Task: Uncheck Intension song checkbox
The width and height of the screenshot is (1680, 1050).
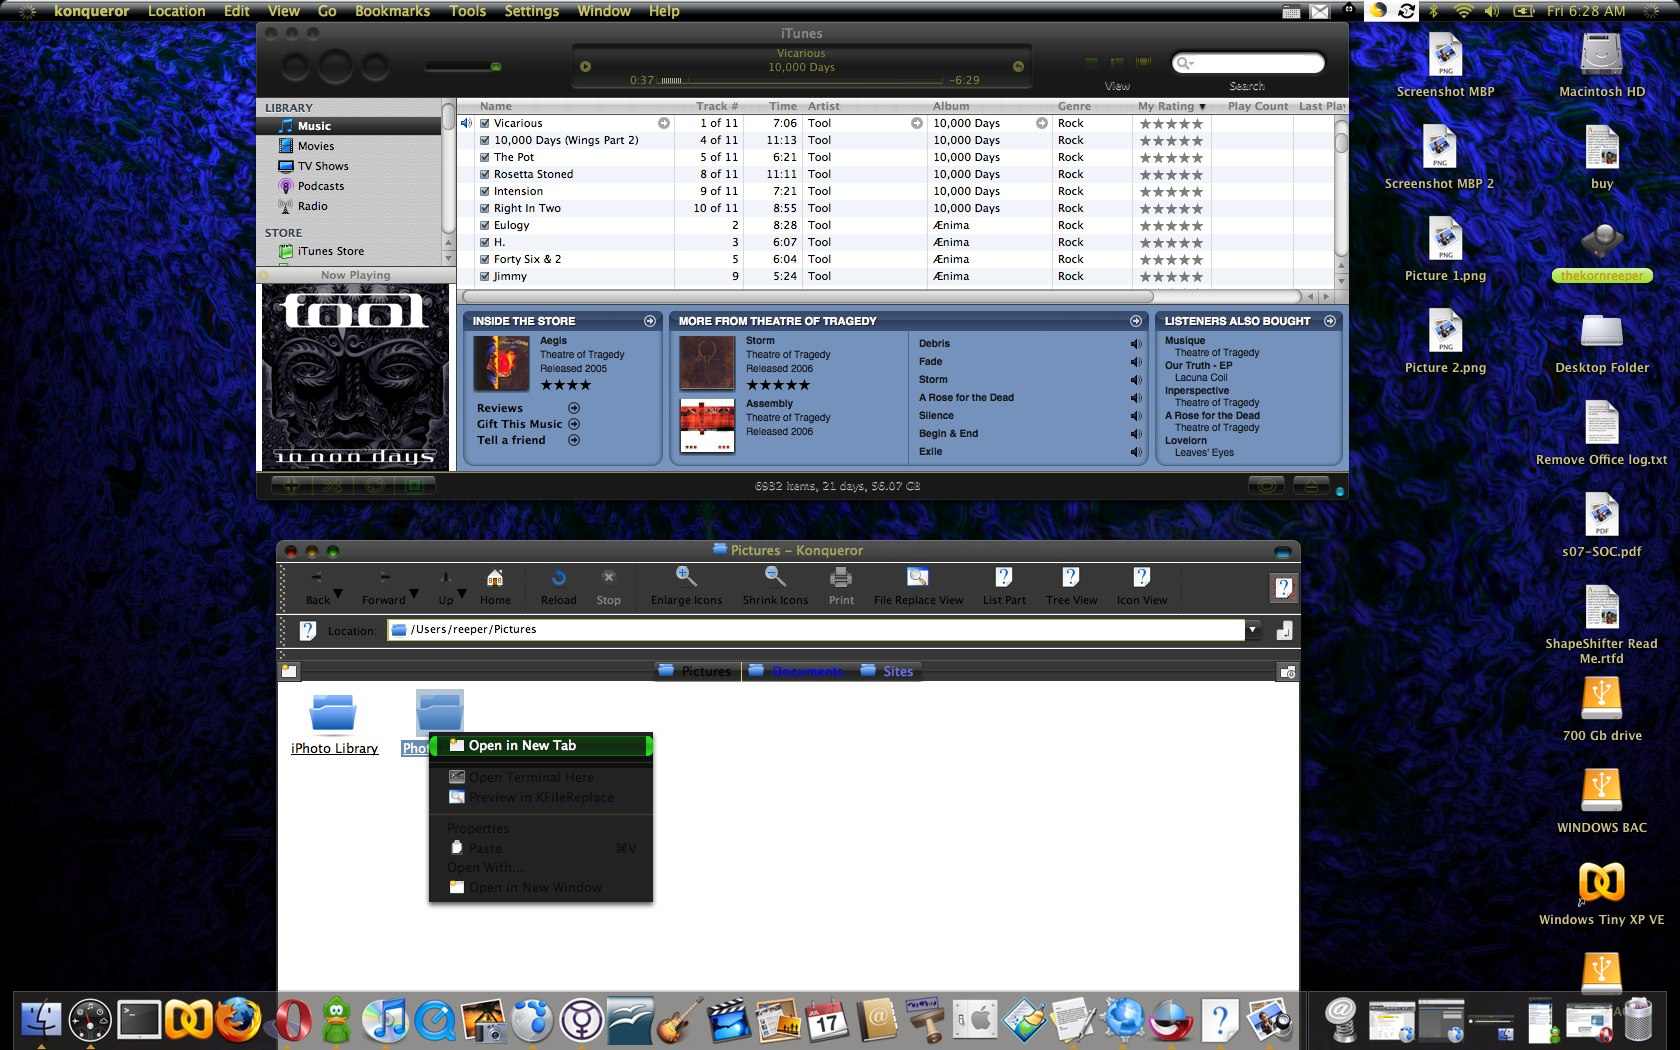Action: pyautogui.click(x=485, y=192)
